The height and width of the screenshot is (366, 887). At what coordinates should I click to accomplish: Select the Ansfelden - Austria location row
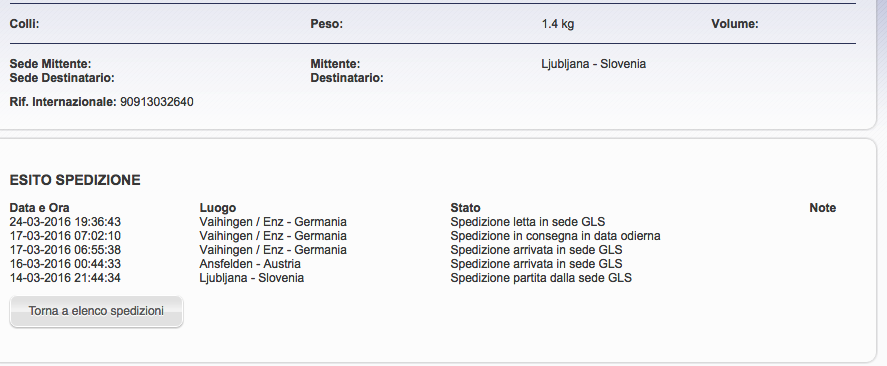[x=250, y=264]
